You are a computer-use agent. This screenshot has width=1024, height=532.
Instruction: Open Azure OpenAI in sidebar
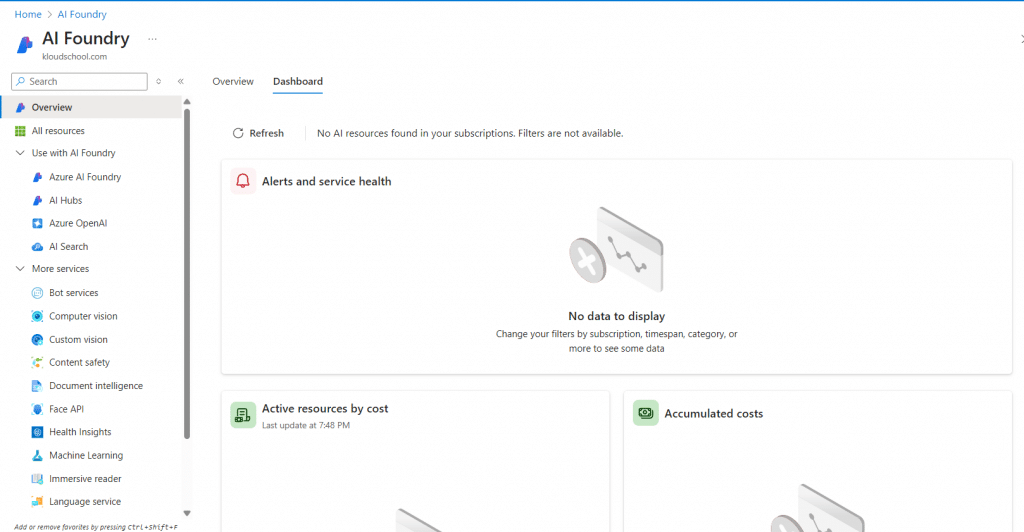(x=78, y=223)
